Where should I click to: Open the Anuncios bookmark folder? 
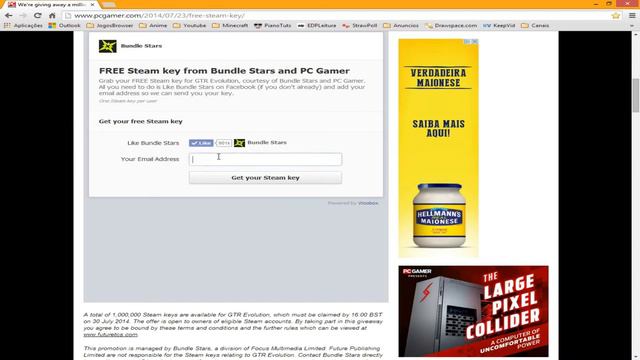[401, 25]
